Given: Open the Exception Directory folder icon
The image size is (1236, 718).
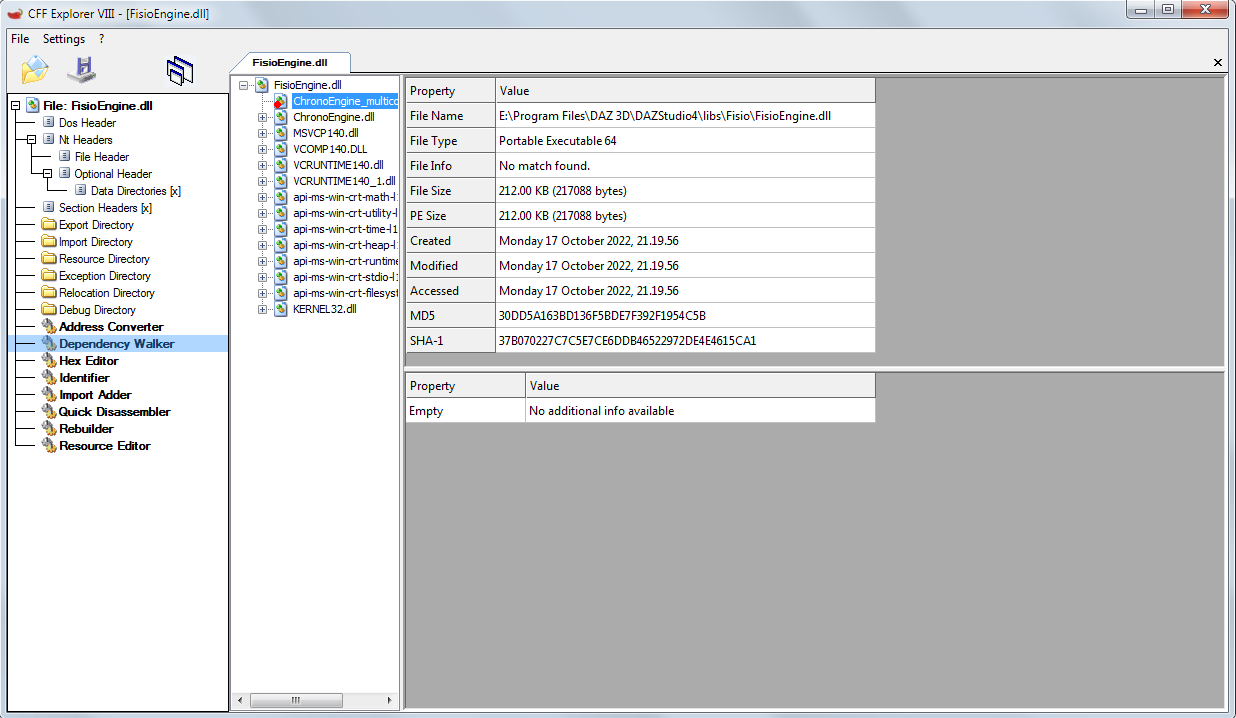Looking at the screenshot, I should point(49,276).
